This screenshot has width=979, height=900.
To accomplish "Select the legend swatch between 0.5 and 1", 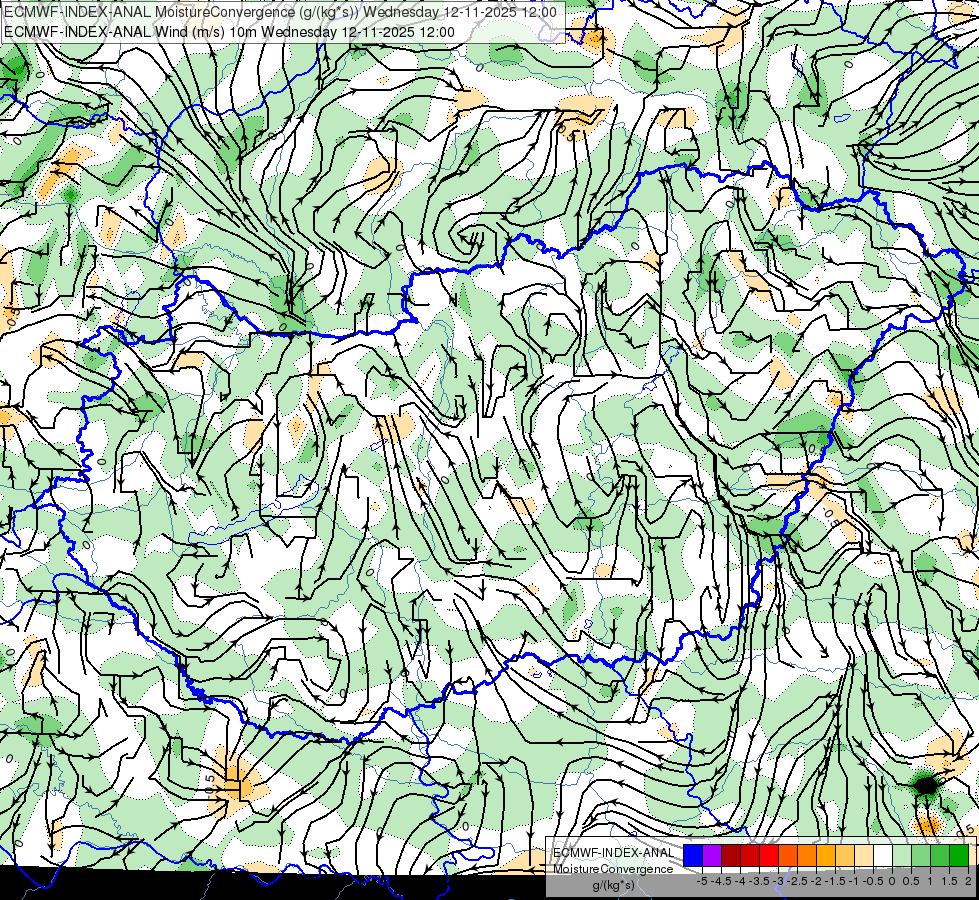I will tap(921, 855).
